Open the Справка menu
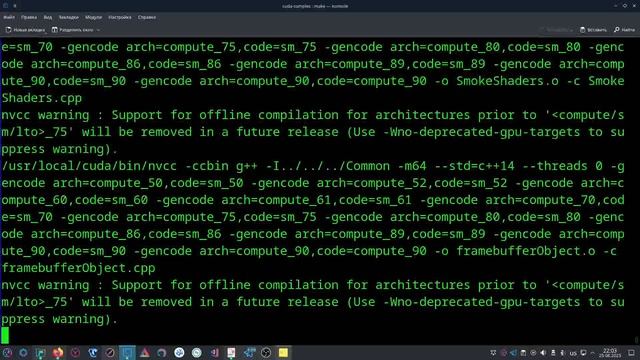 point(147,17)
